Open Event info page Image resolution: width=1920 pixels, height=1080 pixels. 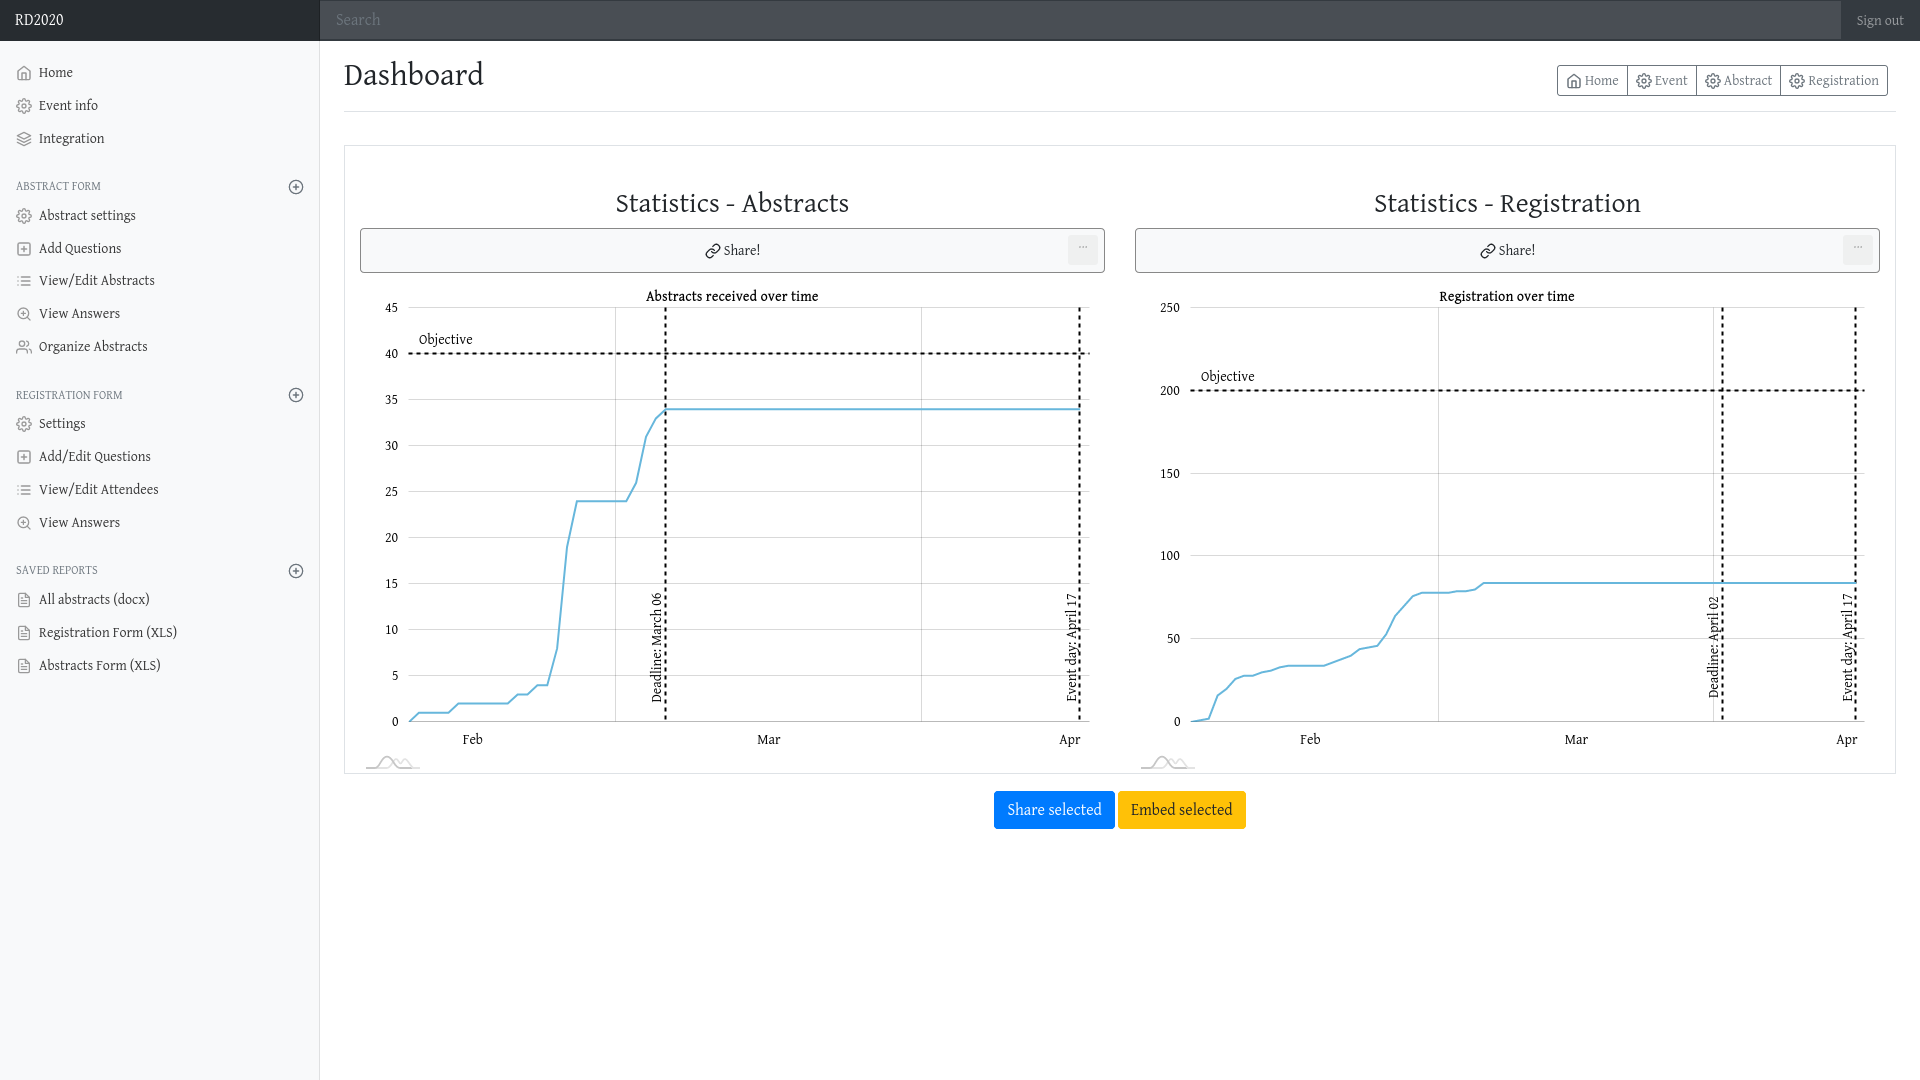(x=160, y=106)
